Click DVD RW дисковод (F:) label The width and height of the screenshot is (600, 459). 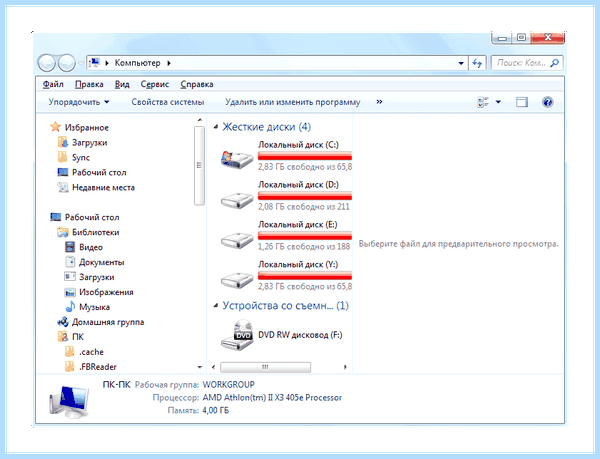(x=300, y=335)
